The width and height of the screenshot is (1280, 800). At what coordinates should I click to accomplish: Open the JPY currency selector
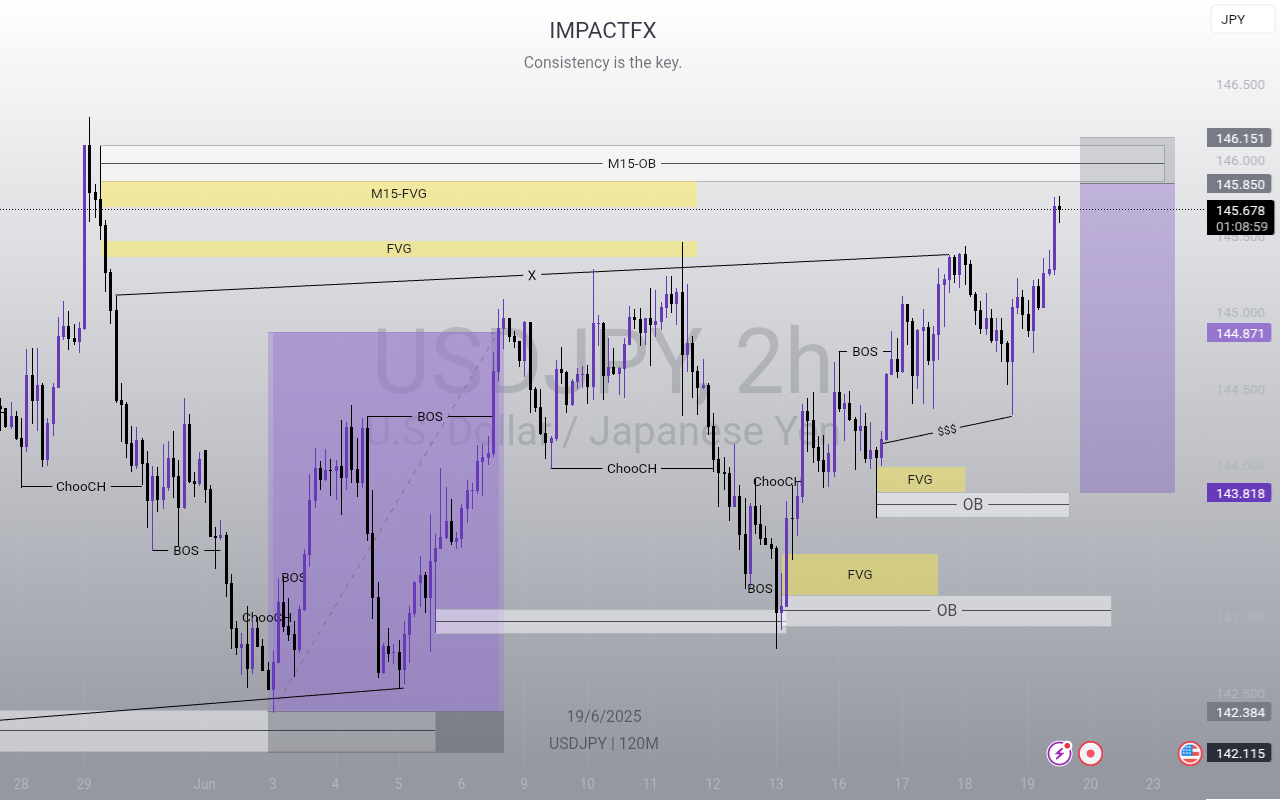click(1242, 19)
